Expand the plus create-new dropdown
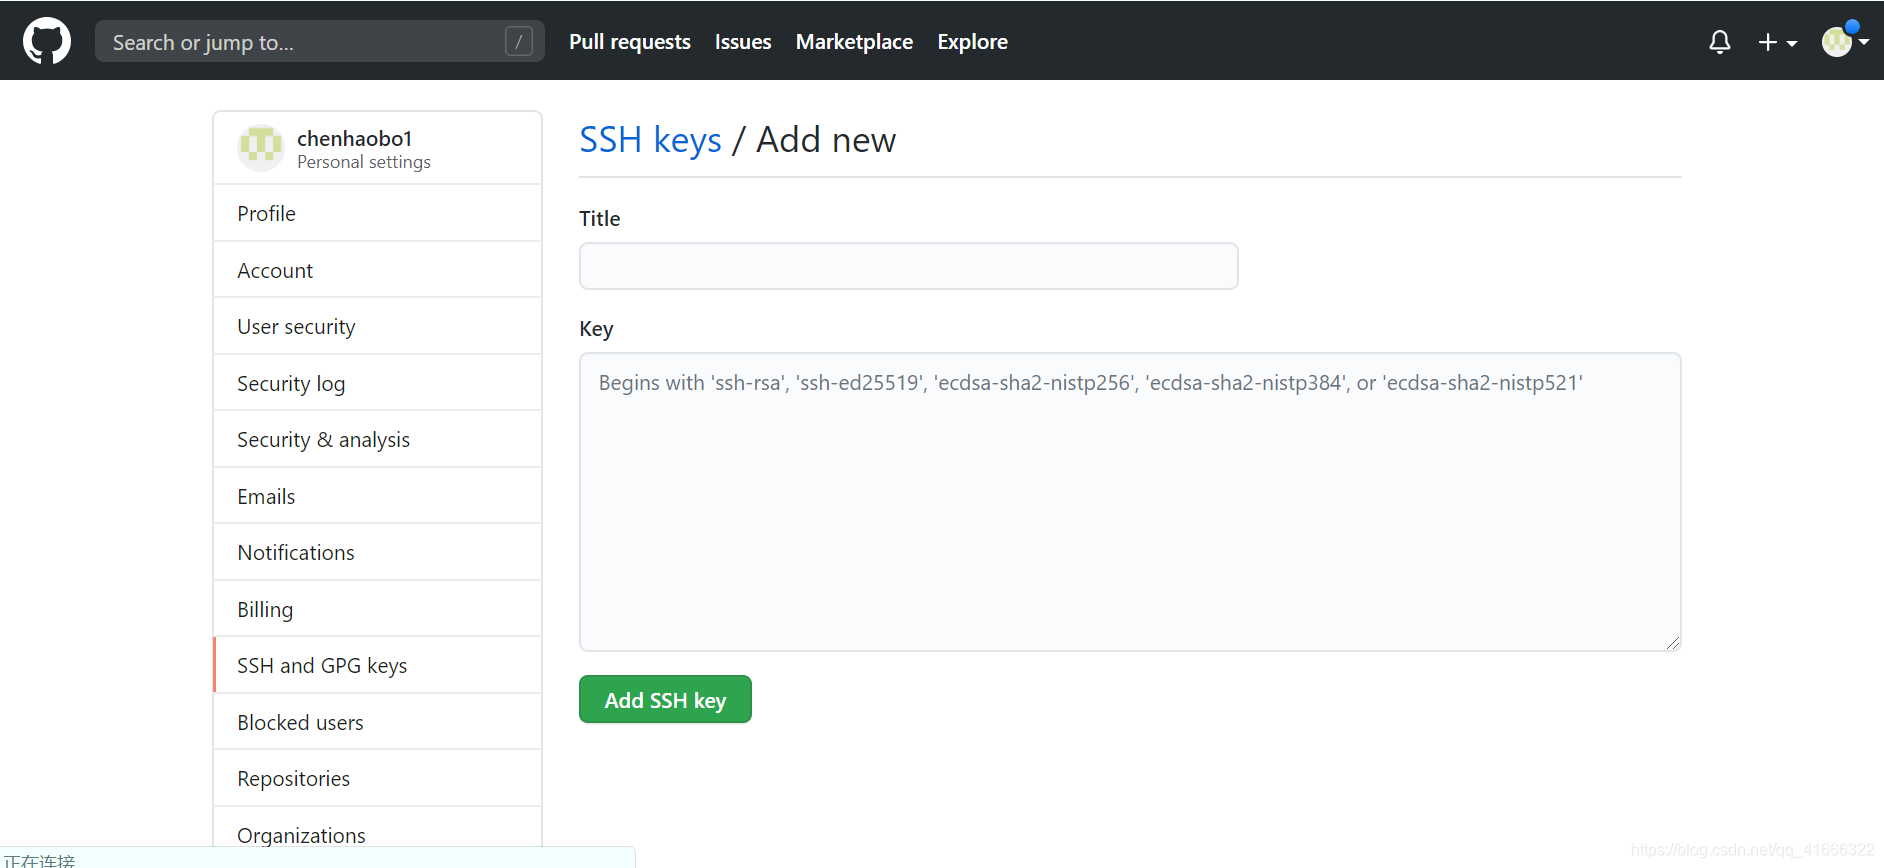1884x868 pixels. (1778, 42)
